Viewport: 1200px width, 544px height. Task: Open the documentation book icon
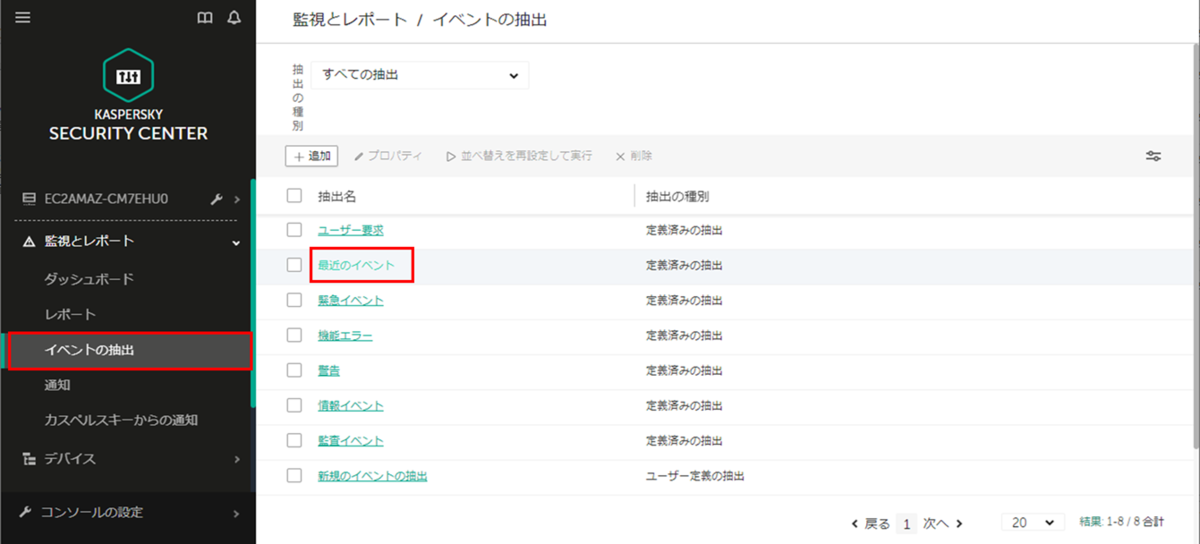point(205,18)
